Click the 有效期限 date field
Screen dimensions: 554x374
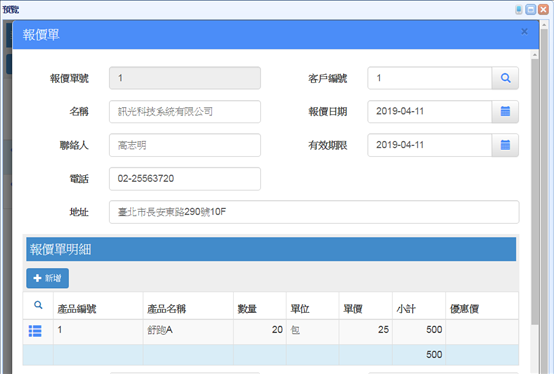click(430, 145)
